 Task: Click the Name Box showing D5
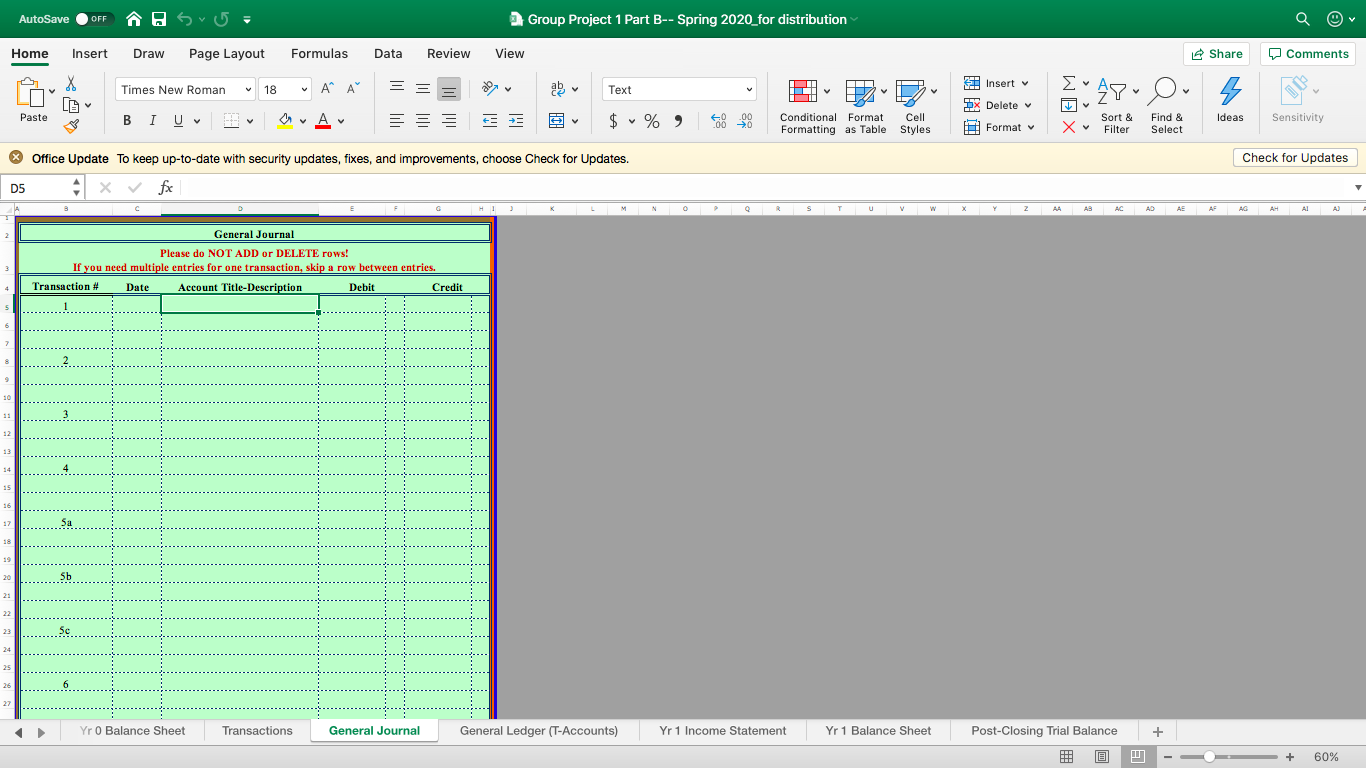[x=41, y=187]
